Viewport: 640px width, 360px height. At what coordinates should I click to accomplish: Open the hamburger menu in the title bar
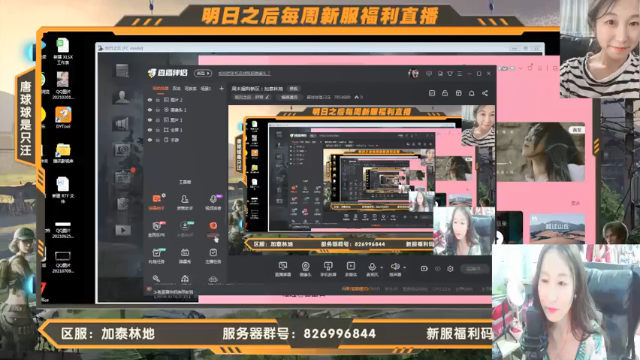(460, 73)
